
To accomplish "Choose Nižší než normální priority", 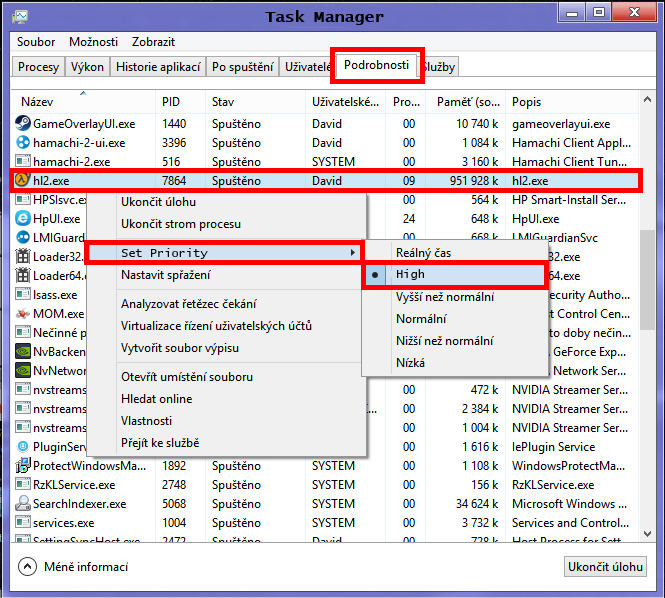I will [x=455, y=341].
